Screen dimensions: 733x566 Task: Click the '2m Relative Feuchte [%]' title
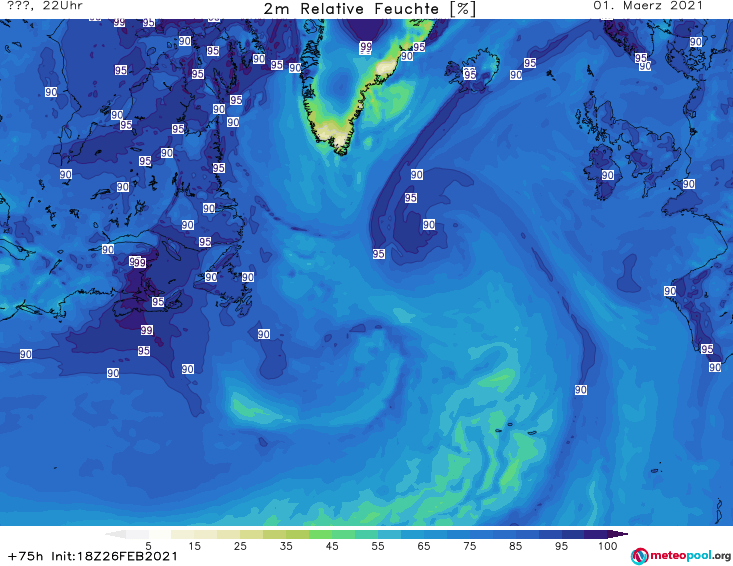point(370,9)
